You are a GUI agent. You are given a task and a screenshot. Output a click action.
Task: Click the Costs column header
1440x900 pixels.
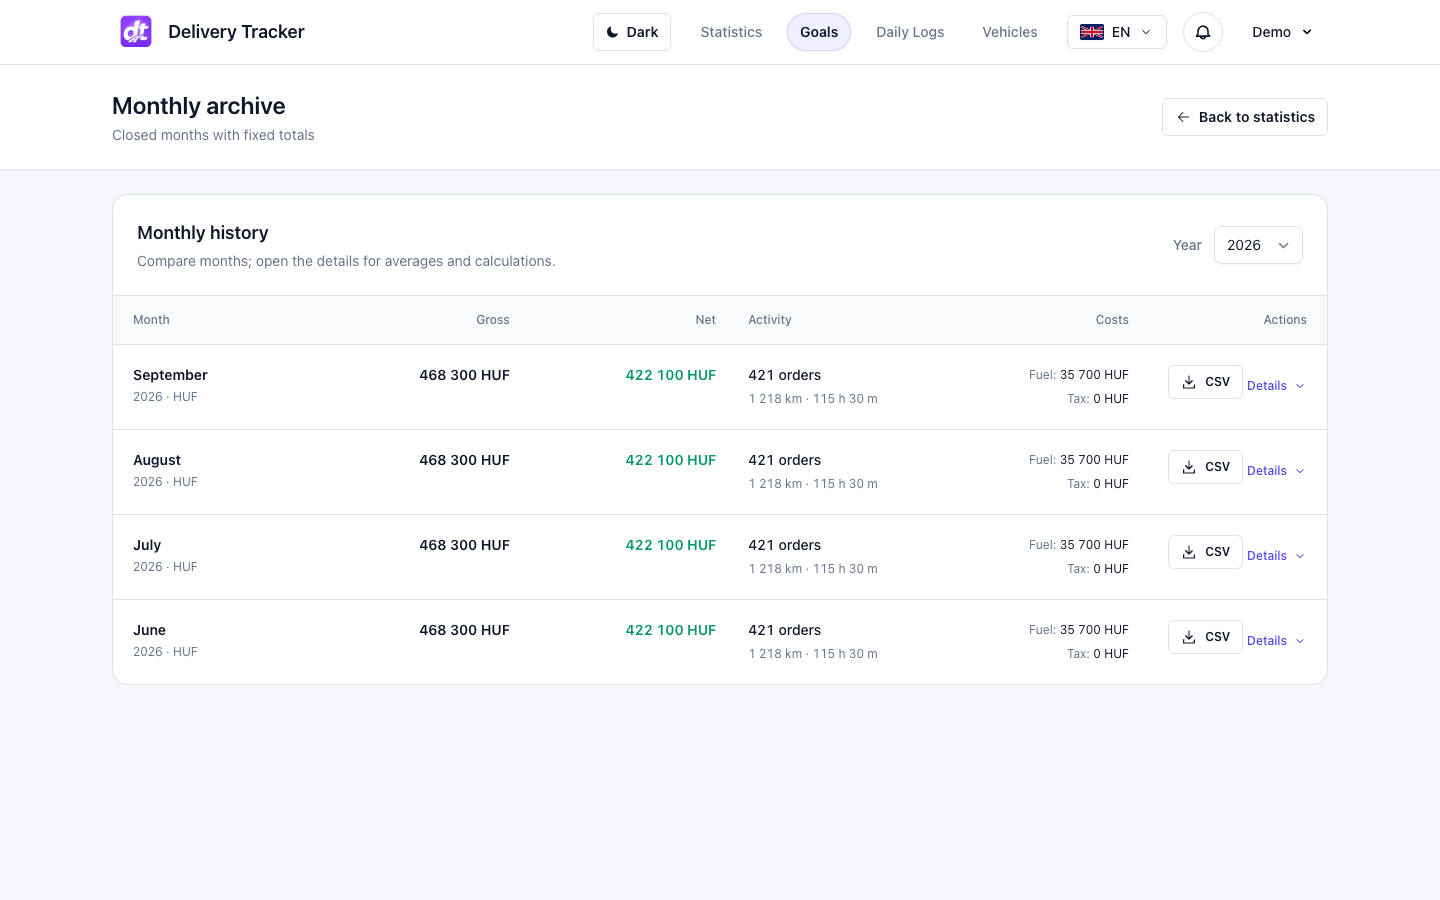(1112, 320)
